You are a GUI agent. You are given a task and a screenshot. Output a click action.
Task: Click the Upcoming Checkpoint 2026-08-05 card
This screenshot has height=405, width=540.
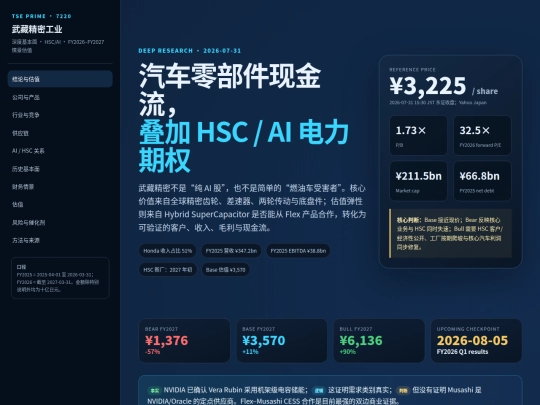[476, 341]
